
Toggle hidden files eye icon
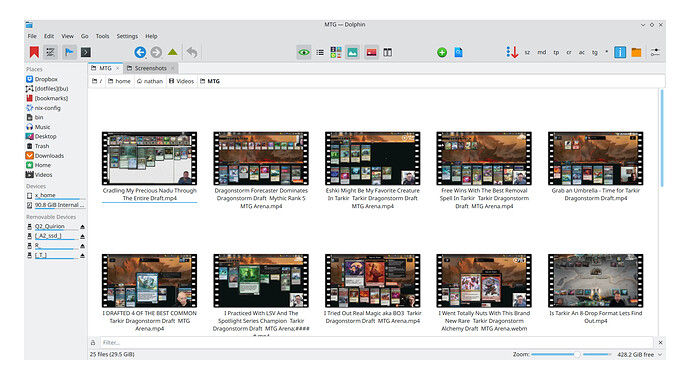coord(304,52)
